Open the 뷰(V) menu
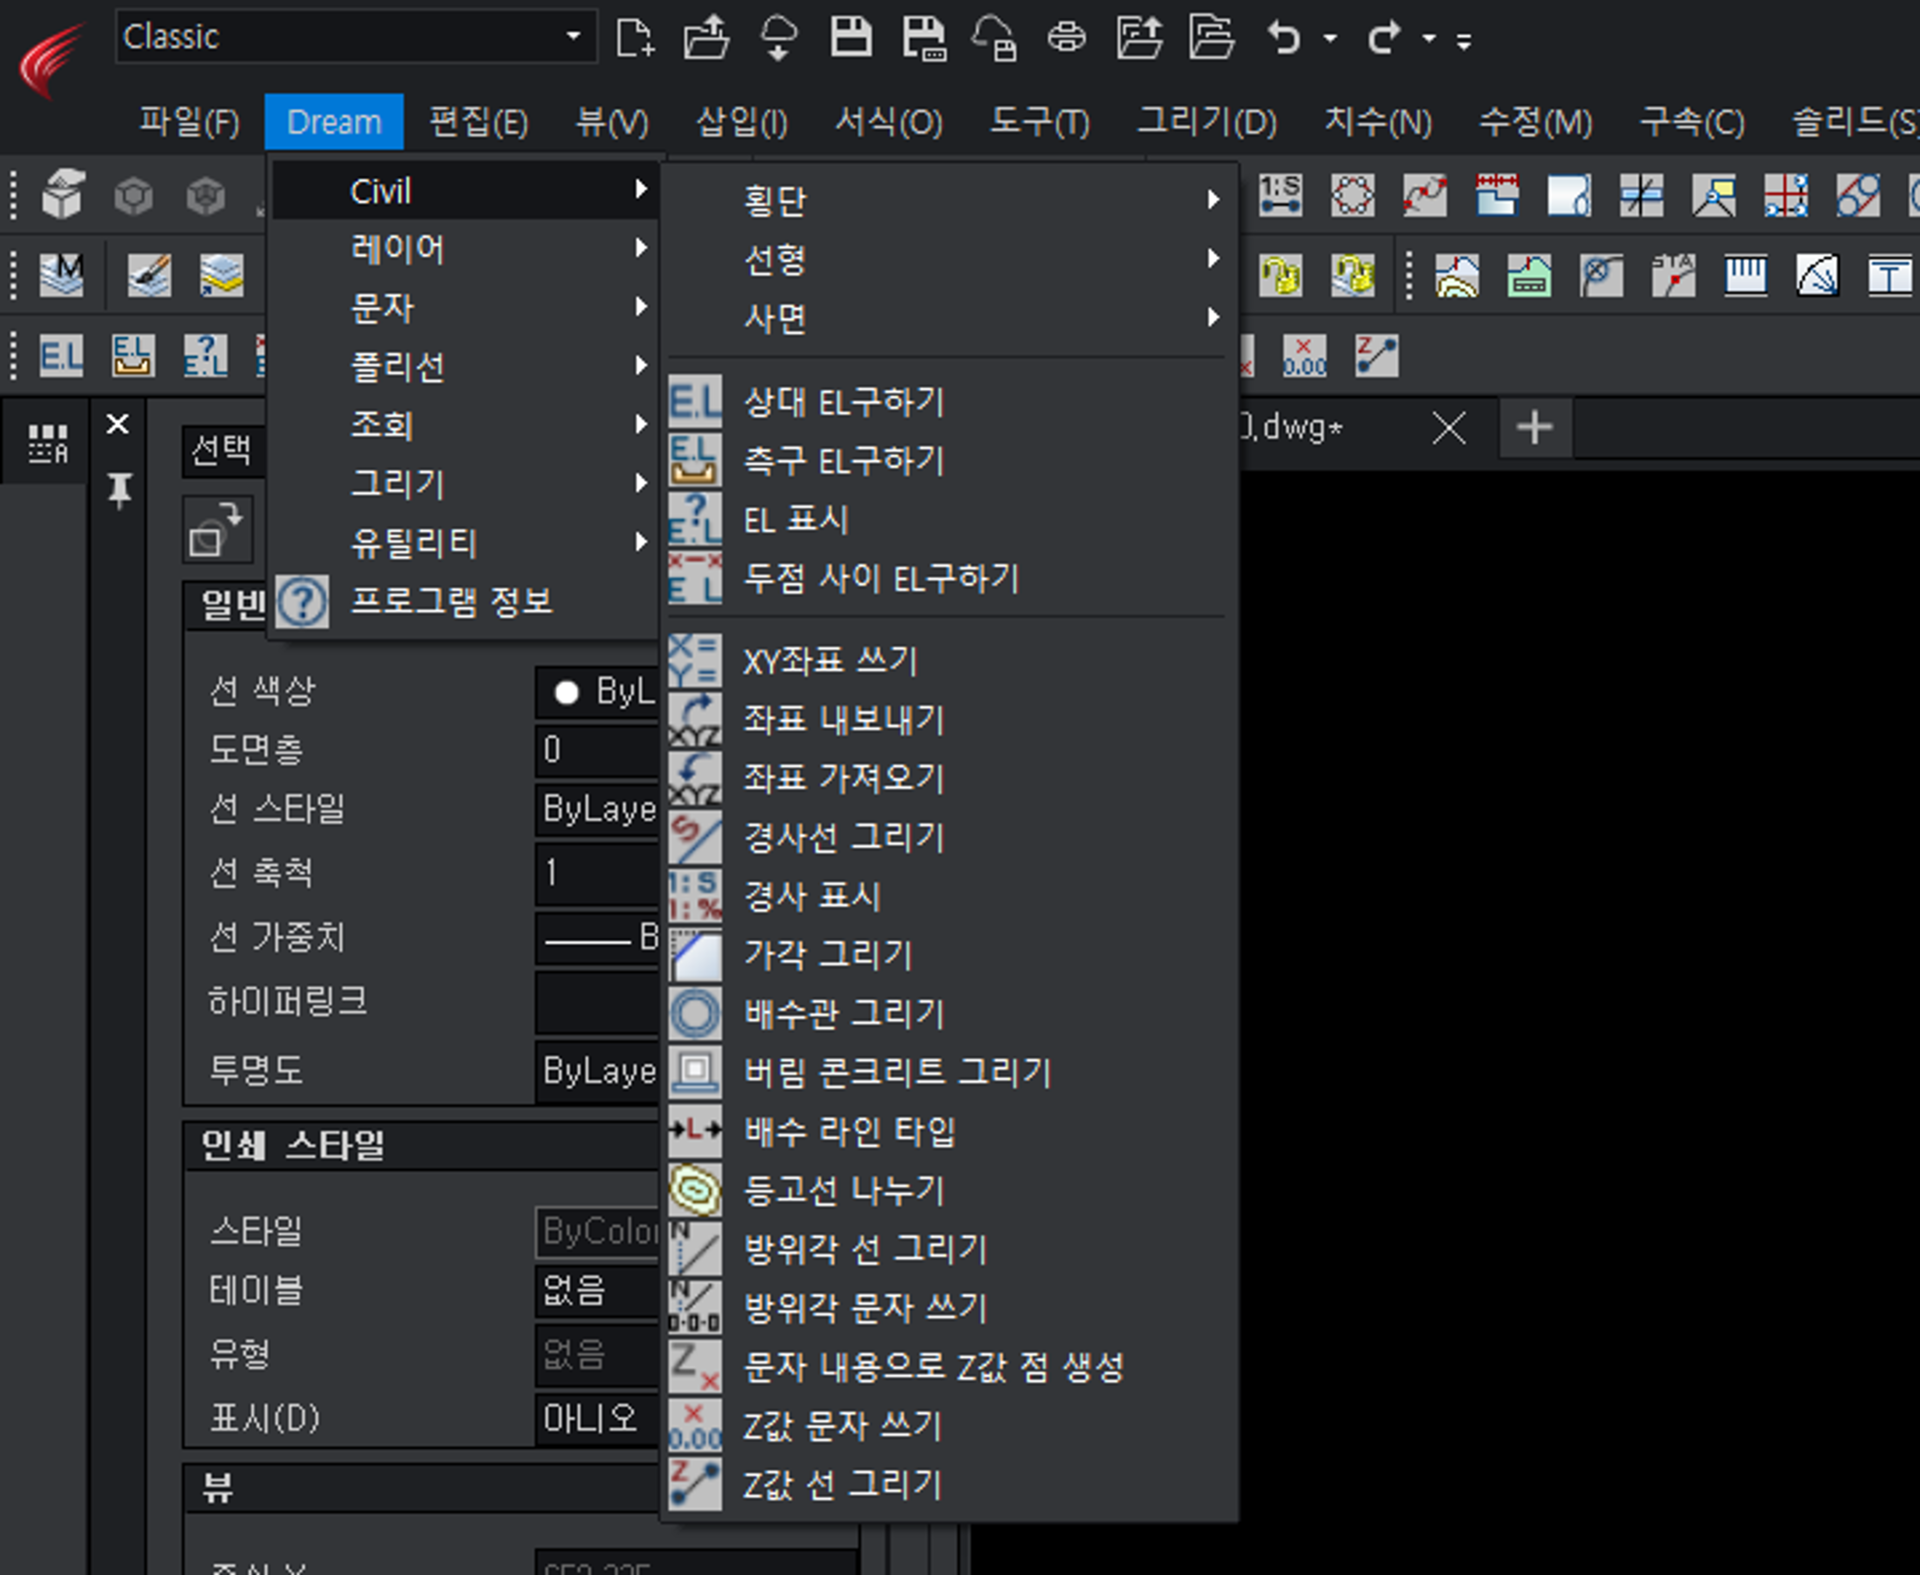 (612, 122)
